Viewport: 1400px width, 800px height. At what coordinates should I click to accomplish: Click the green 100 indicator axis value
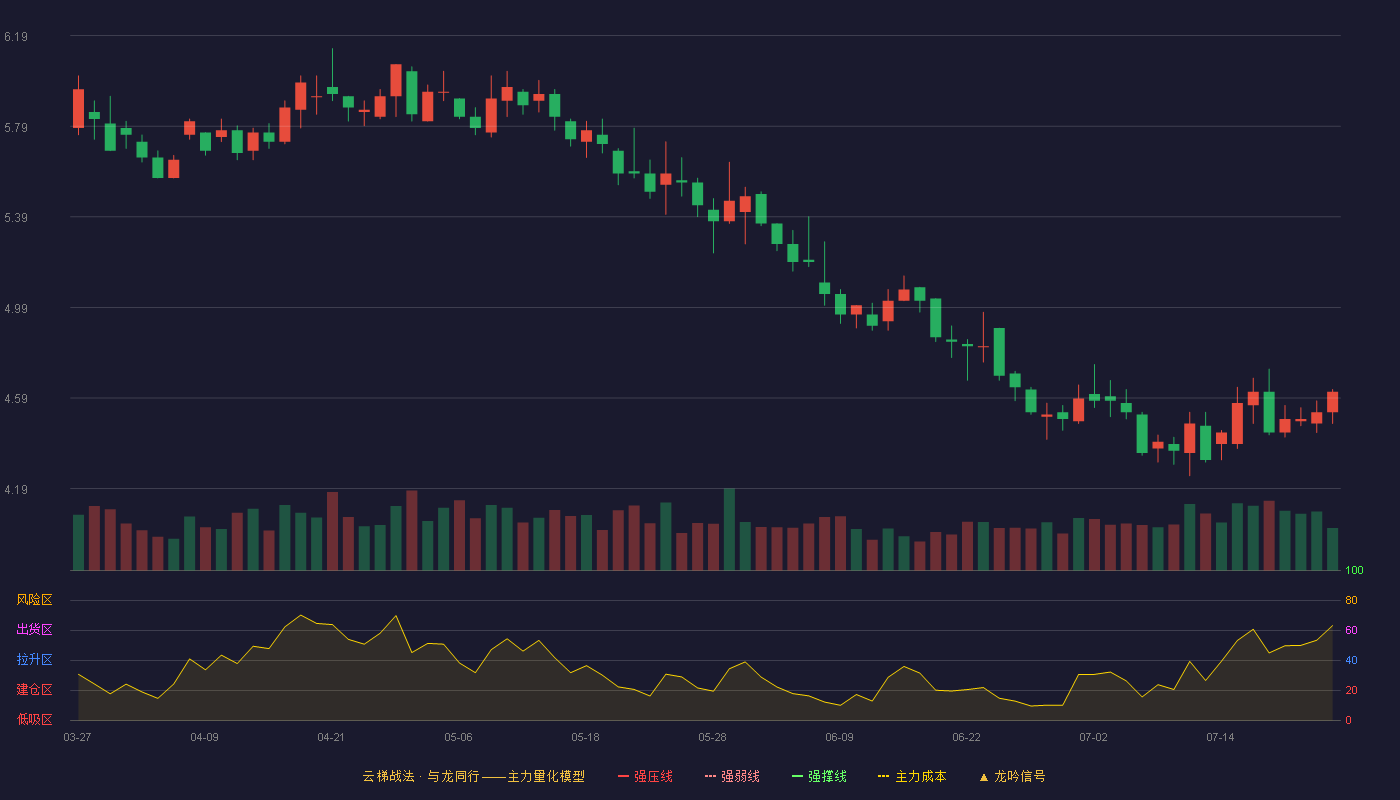click(x=1354, y=571)
